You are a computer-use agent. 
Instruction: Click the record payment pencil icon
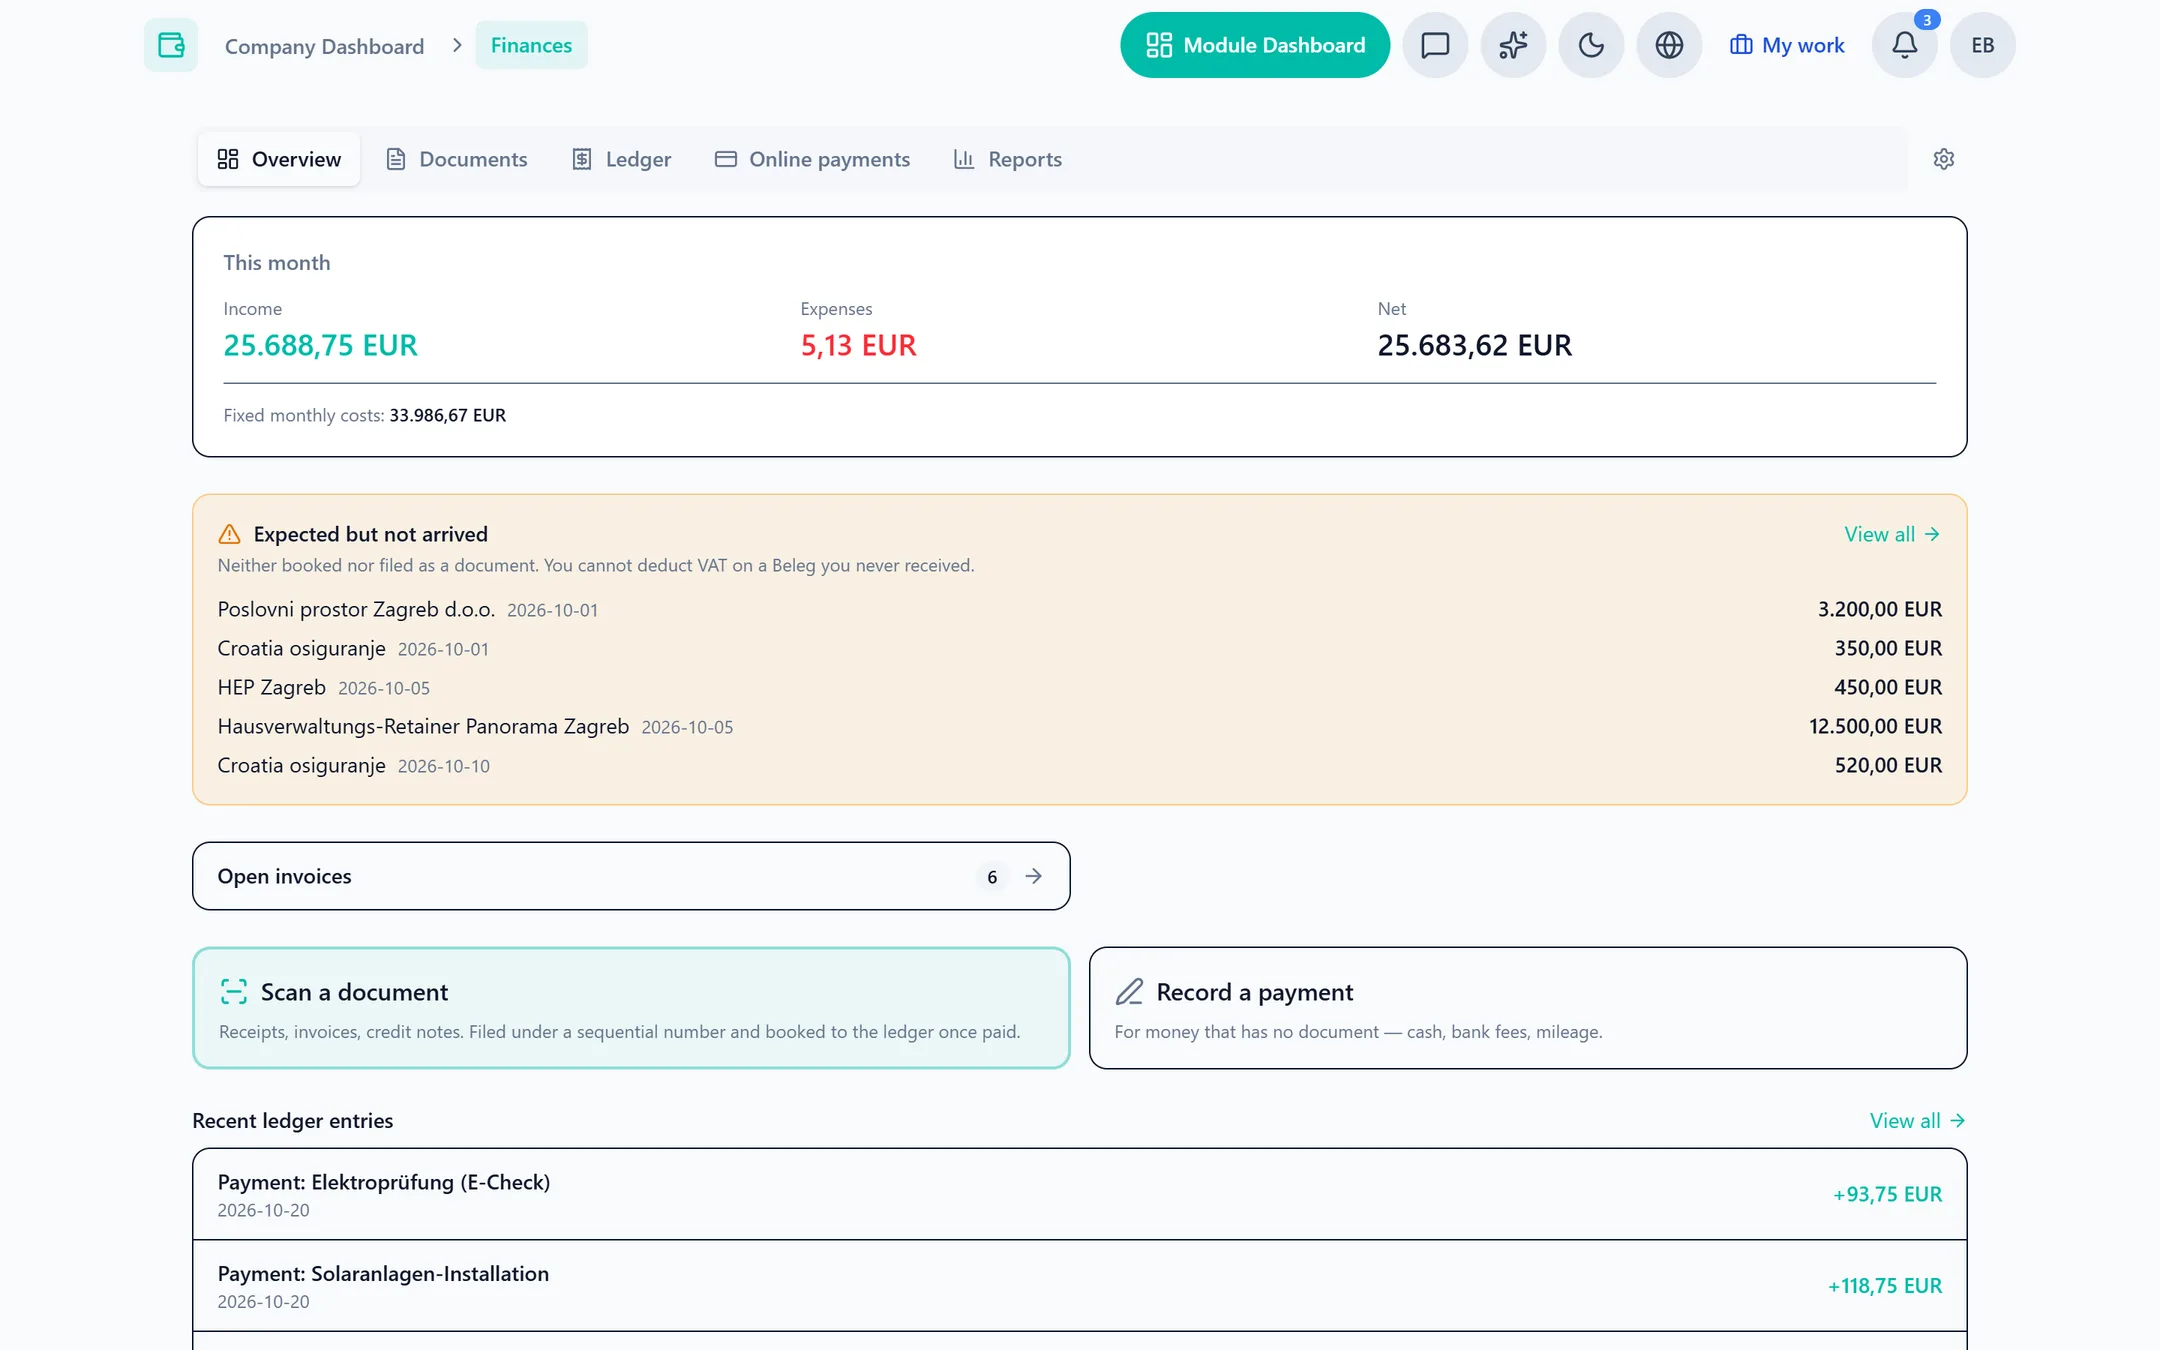pyautogui.click(x=1129, y=992)
